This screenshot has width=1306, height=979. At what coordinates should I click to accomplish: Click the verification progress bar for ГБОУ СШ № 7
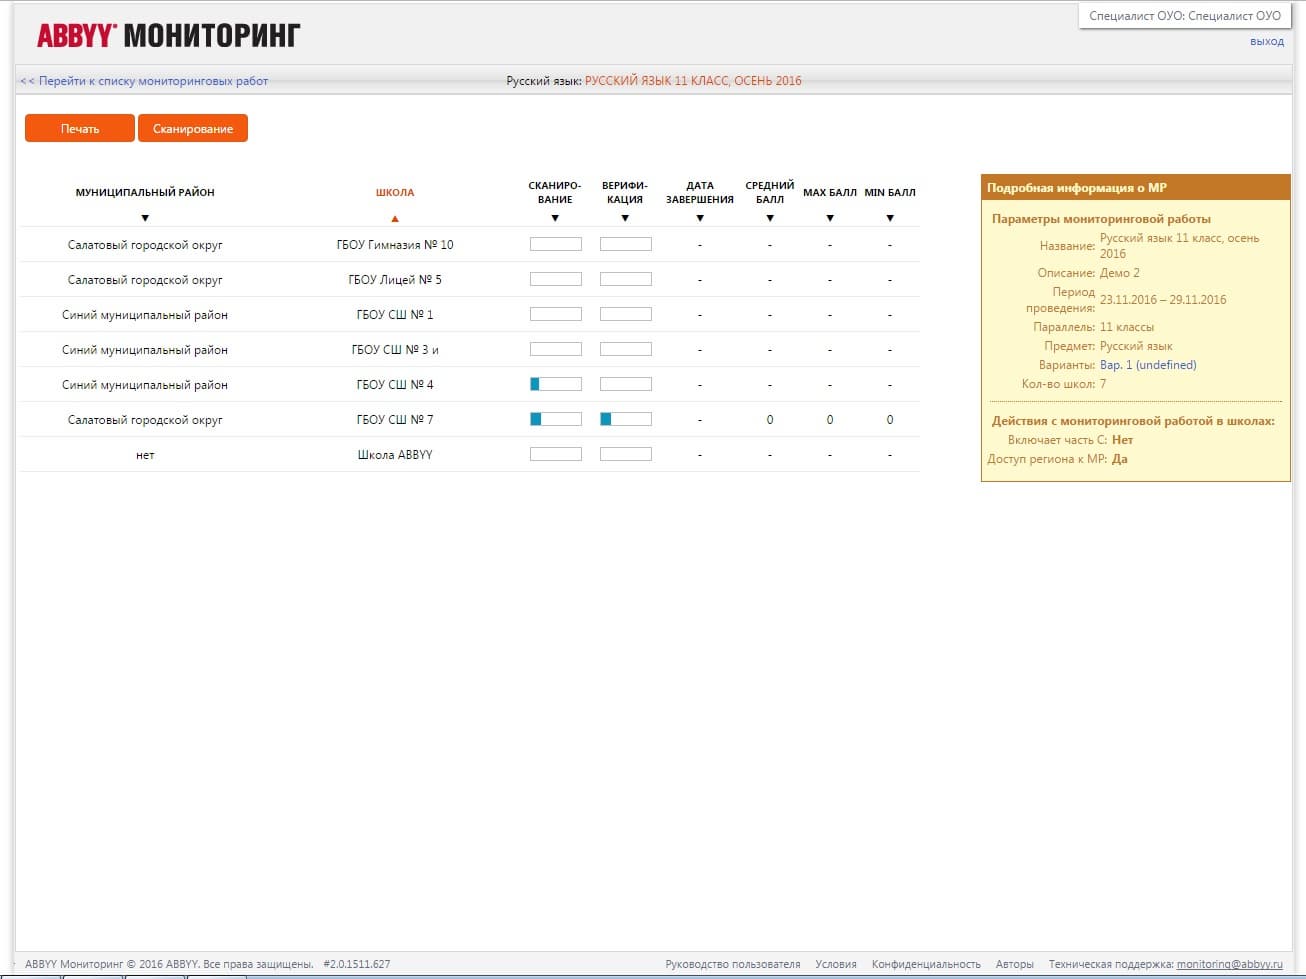click(626, 419)
